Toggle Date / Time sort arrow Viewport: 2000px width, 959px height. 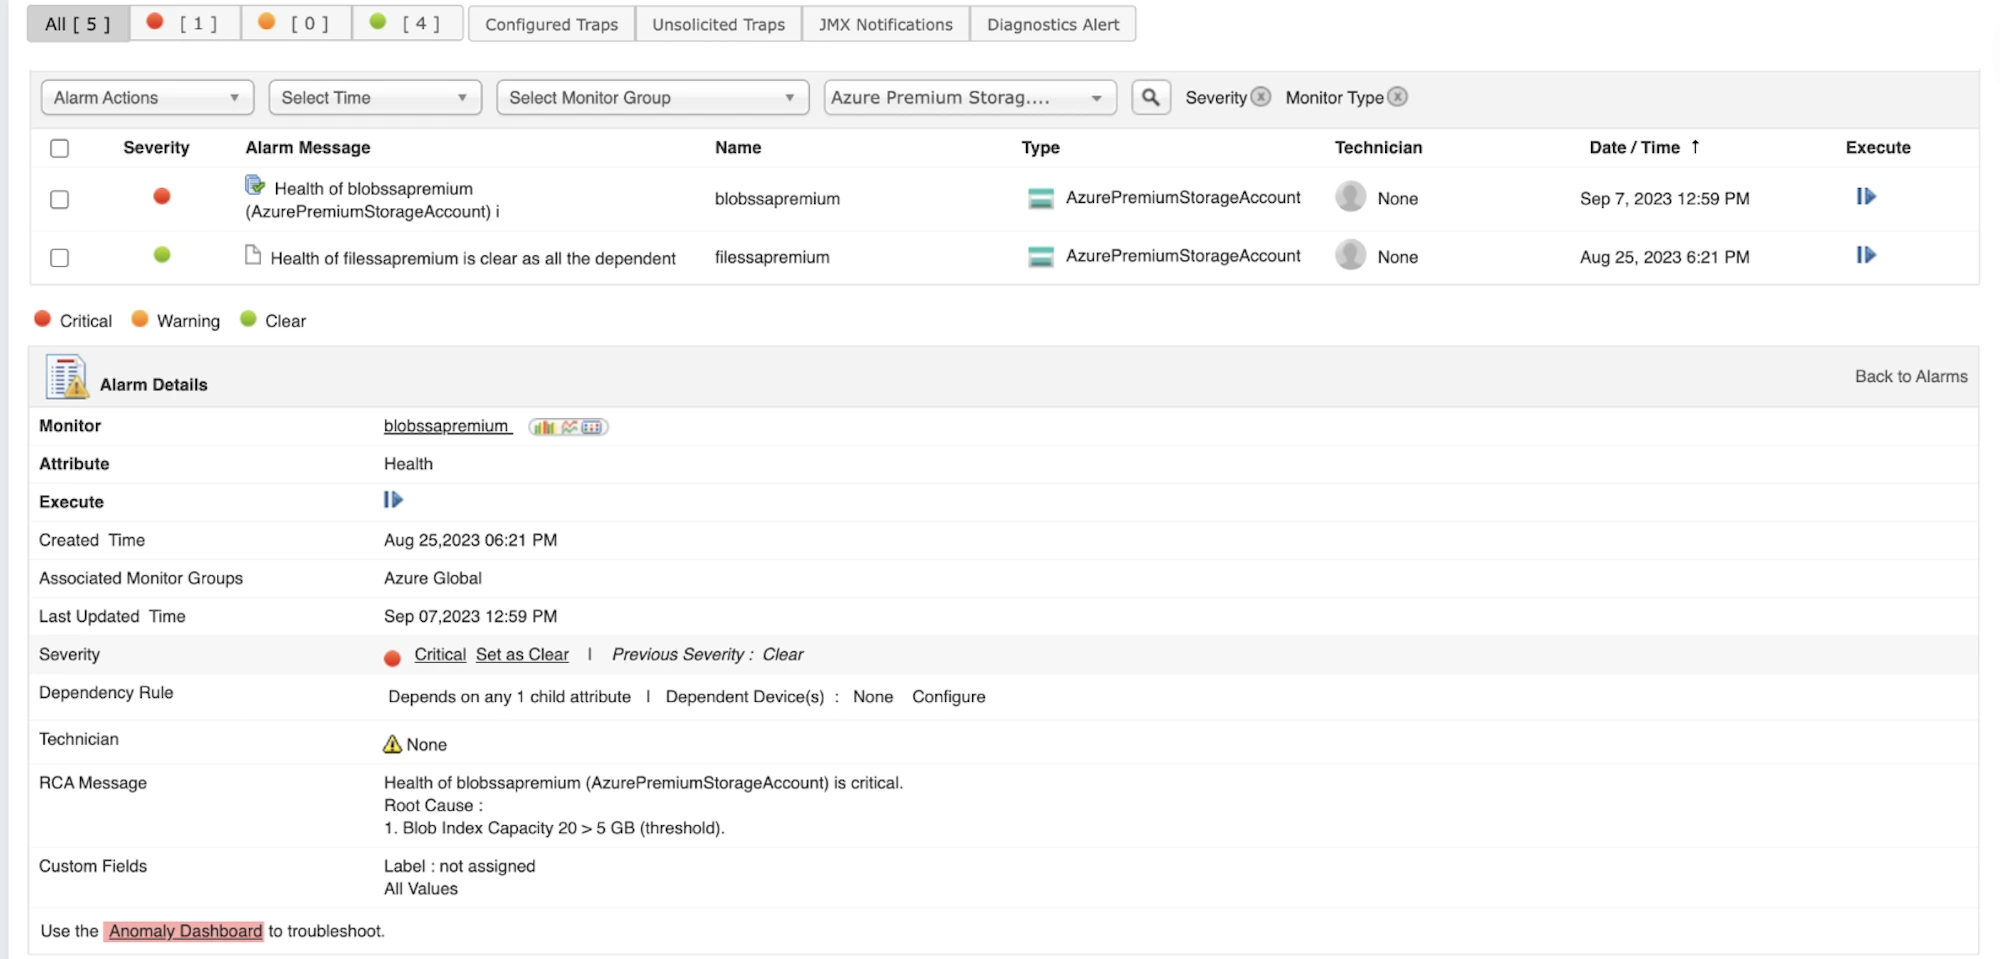pos(1695,147)
